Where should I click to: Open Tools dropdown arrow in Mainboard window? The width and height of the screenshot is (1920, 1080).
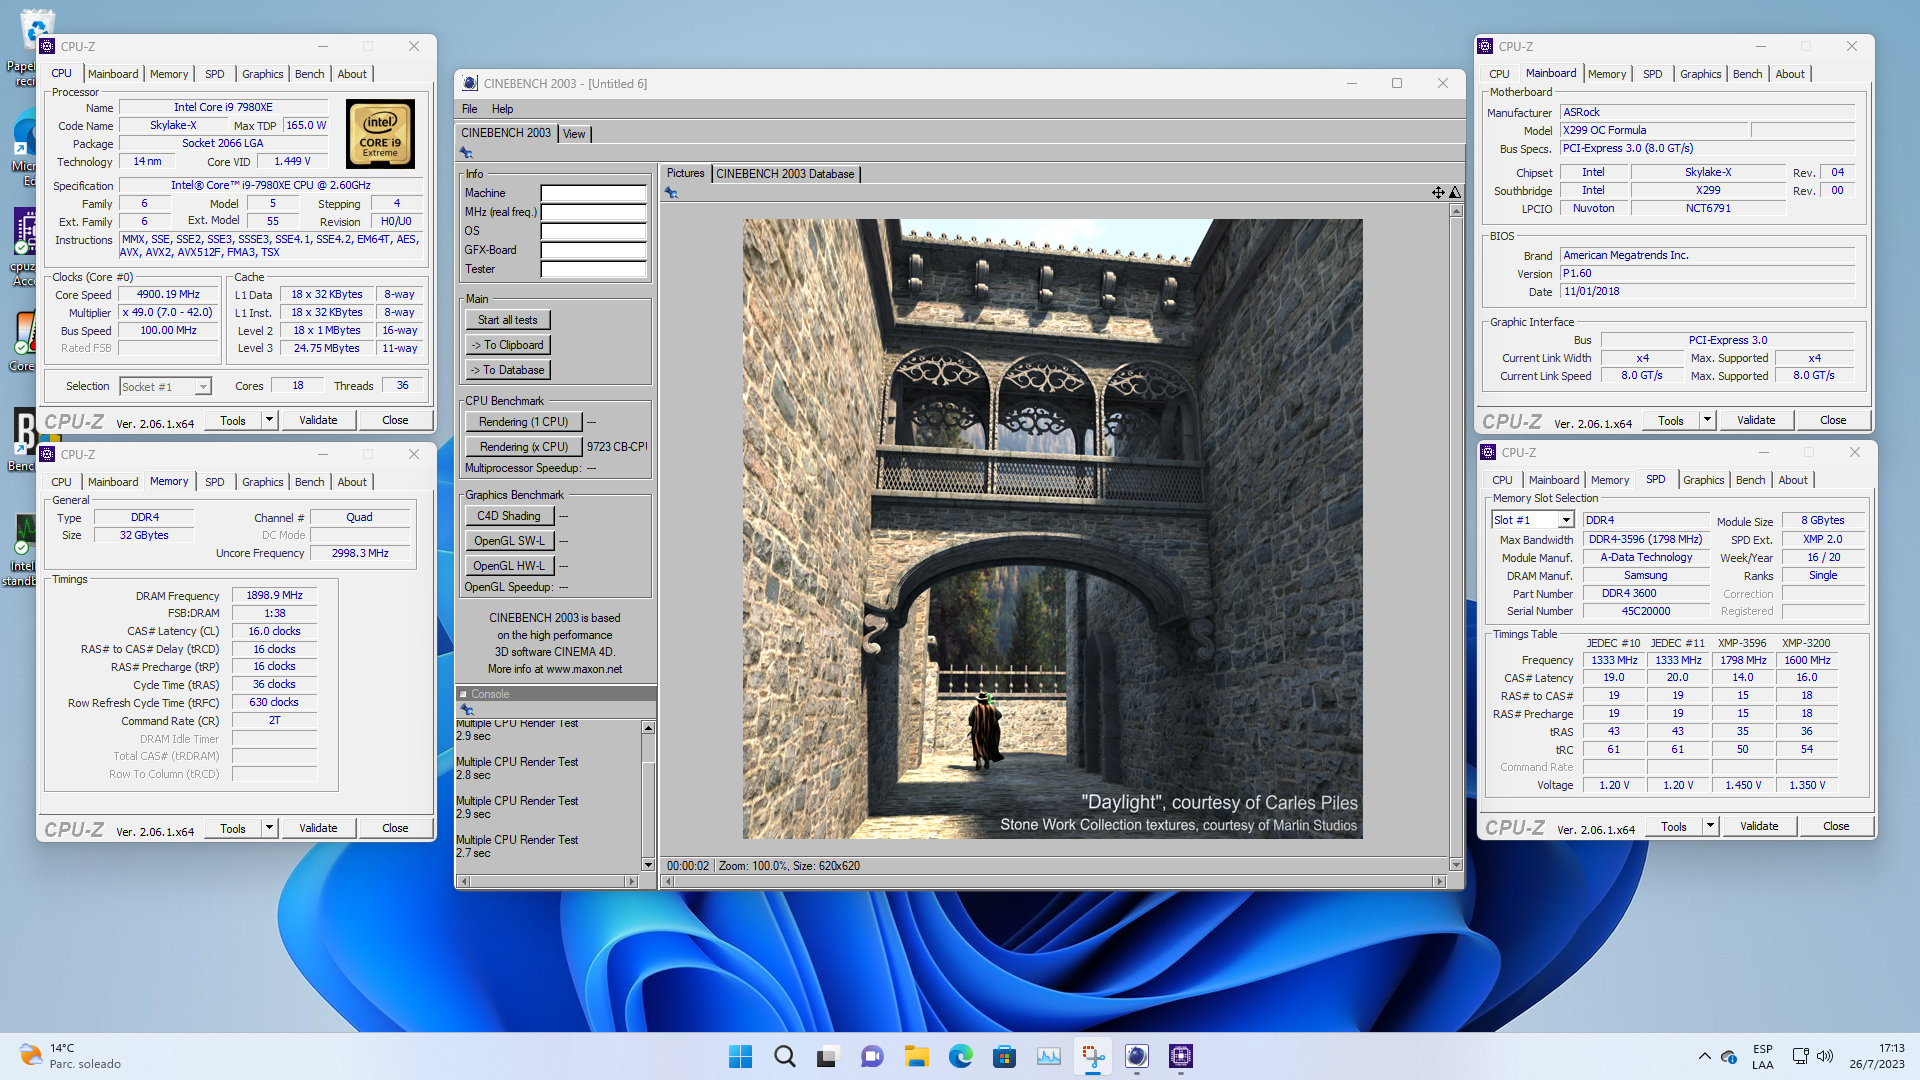[x=1707, y=420]
